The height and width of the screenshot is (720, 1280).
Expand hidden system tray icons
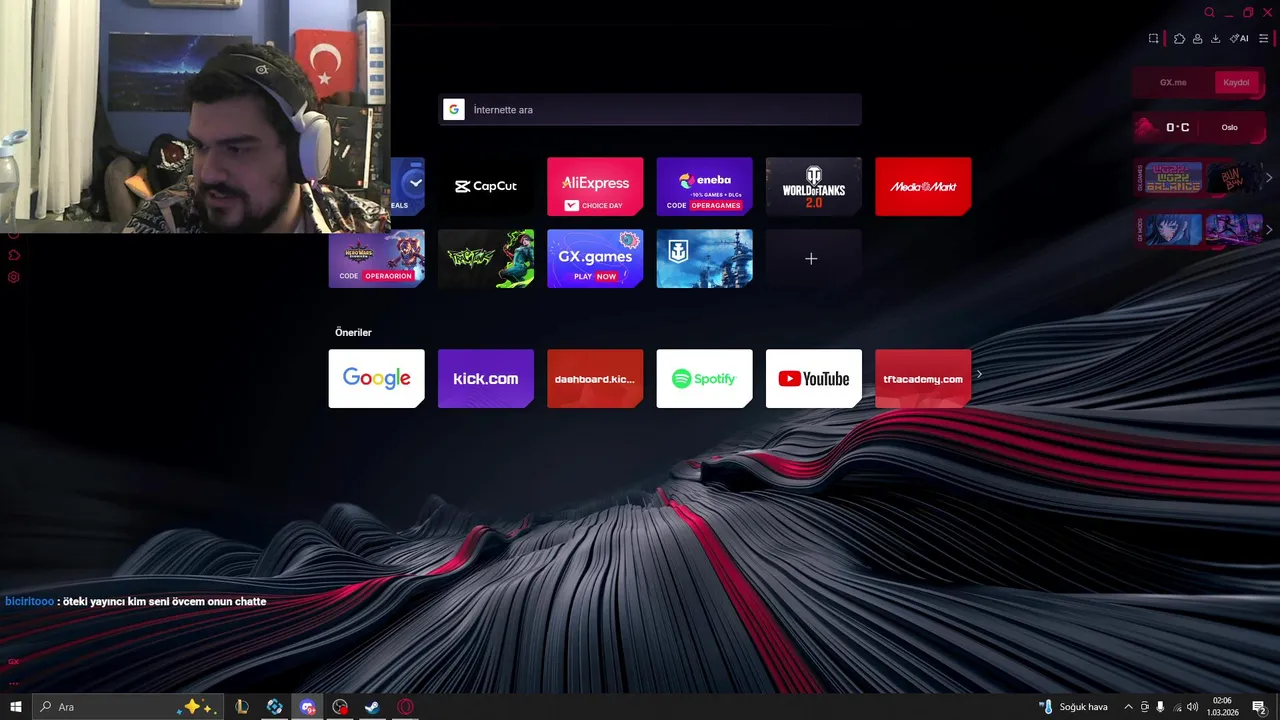click(1128, 707)
